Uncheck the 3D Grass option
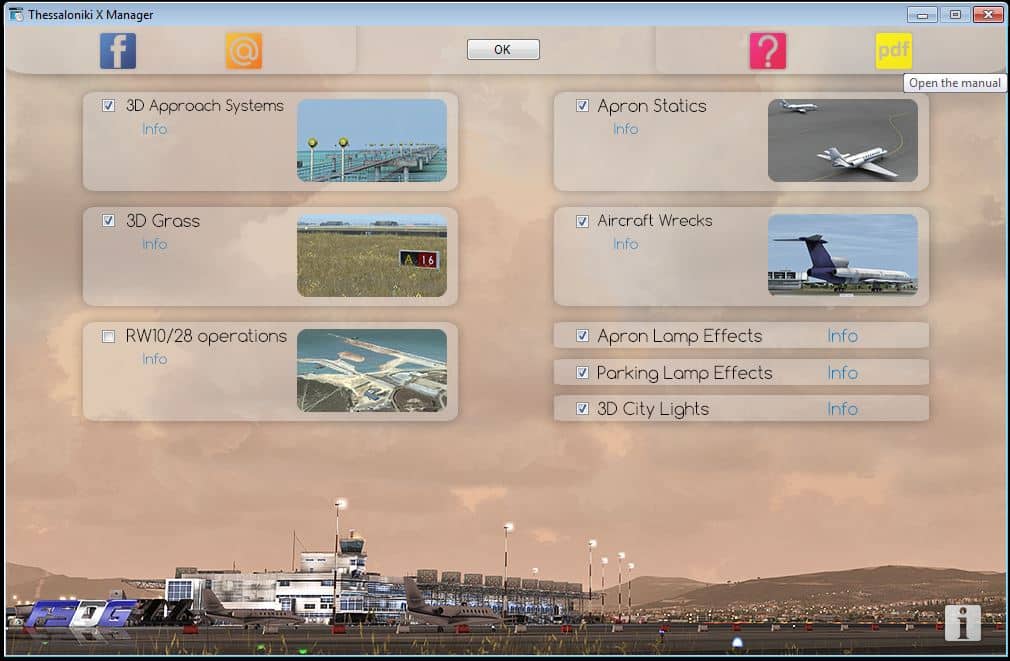 click(x=109, y=221)
